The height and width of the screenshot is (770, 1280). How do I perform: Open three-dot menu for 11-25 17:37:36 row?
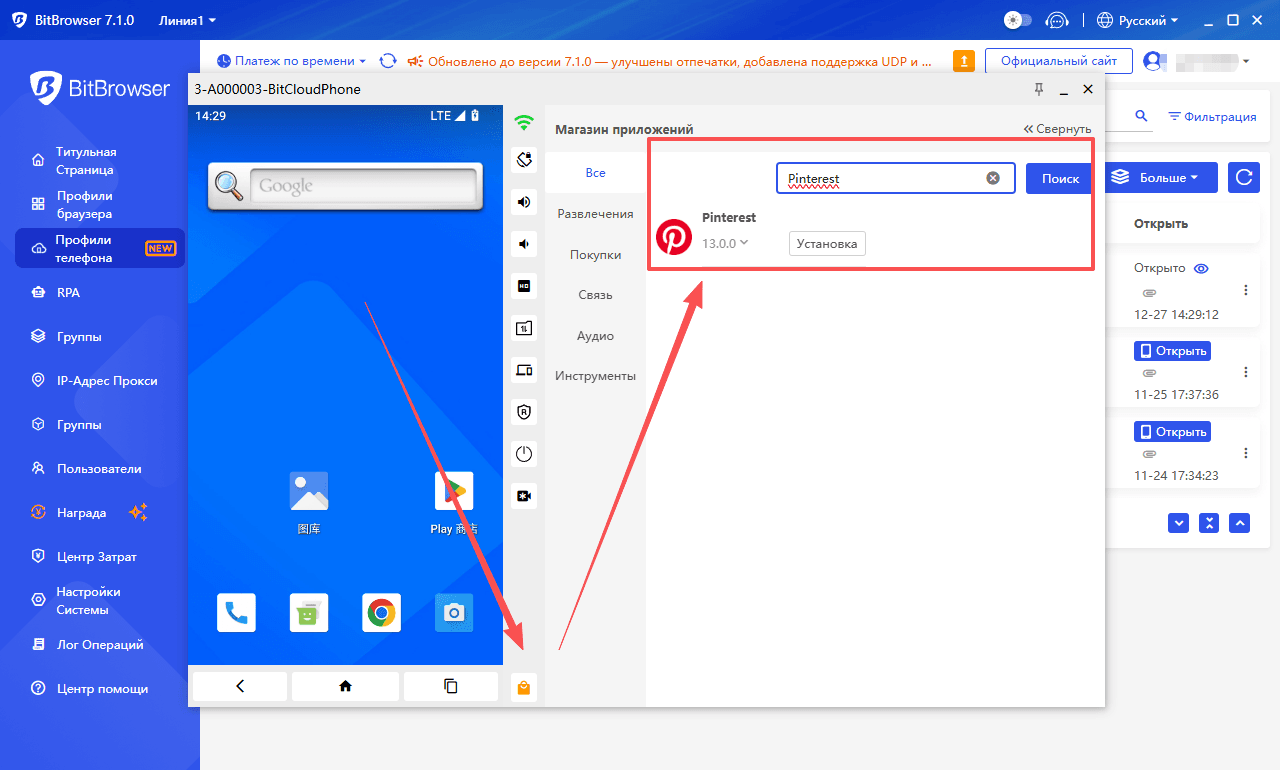tap(1246, 372)
